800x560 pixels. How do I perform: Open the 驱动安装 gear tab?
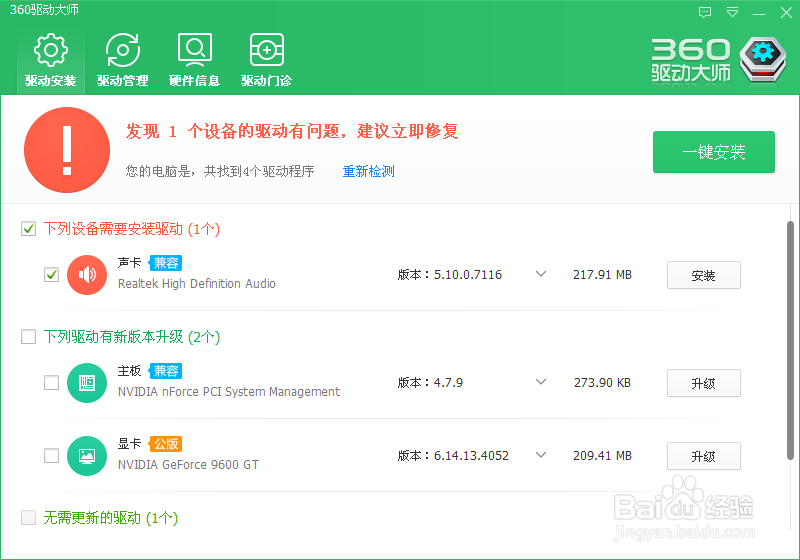pyautogui.click(x=51, y=60)
